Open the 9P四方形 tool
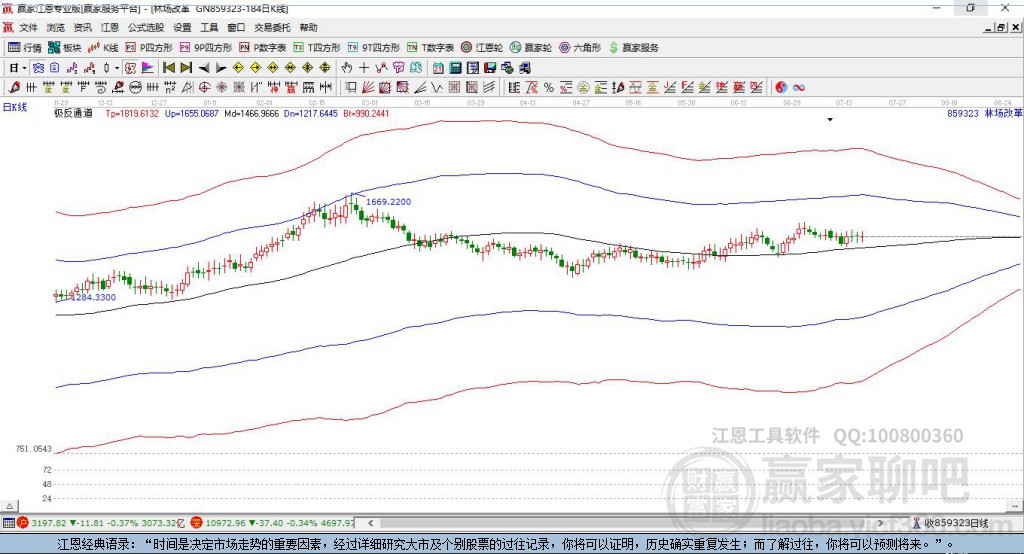 point(206,48)
